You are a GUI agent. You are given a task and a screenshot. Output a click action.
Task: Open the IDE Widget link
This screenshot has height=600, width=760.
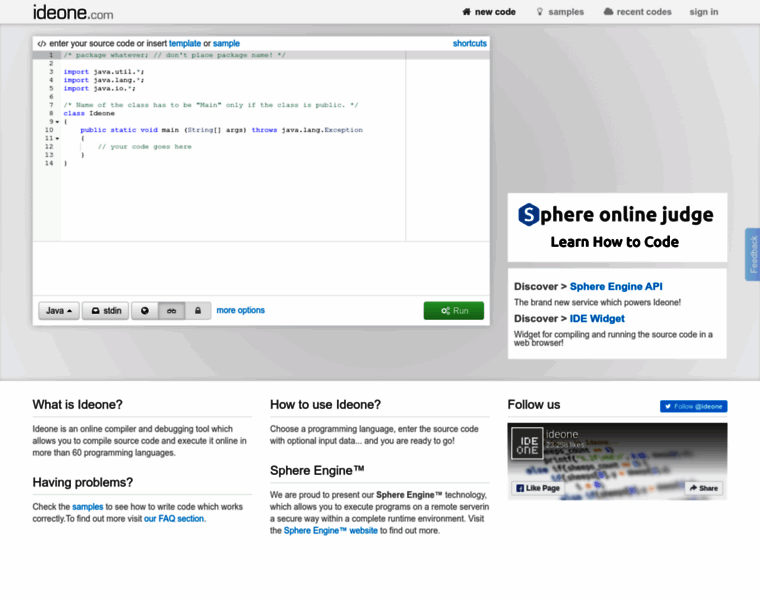597,318
